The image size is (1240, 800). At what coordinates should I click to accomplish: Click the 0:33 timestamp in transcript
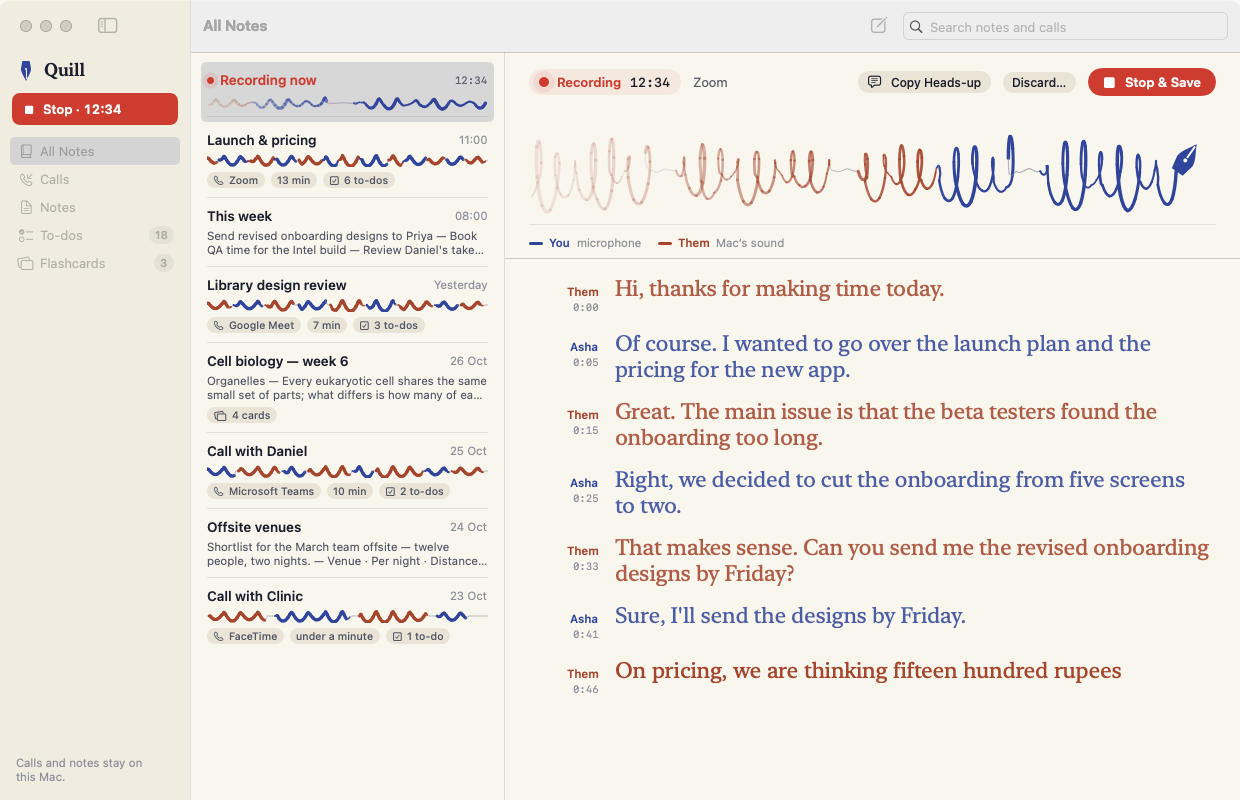click(585, 567)
